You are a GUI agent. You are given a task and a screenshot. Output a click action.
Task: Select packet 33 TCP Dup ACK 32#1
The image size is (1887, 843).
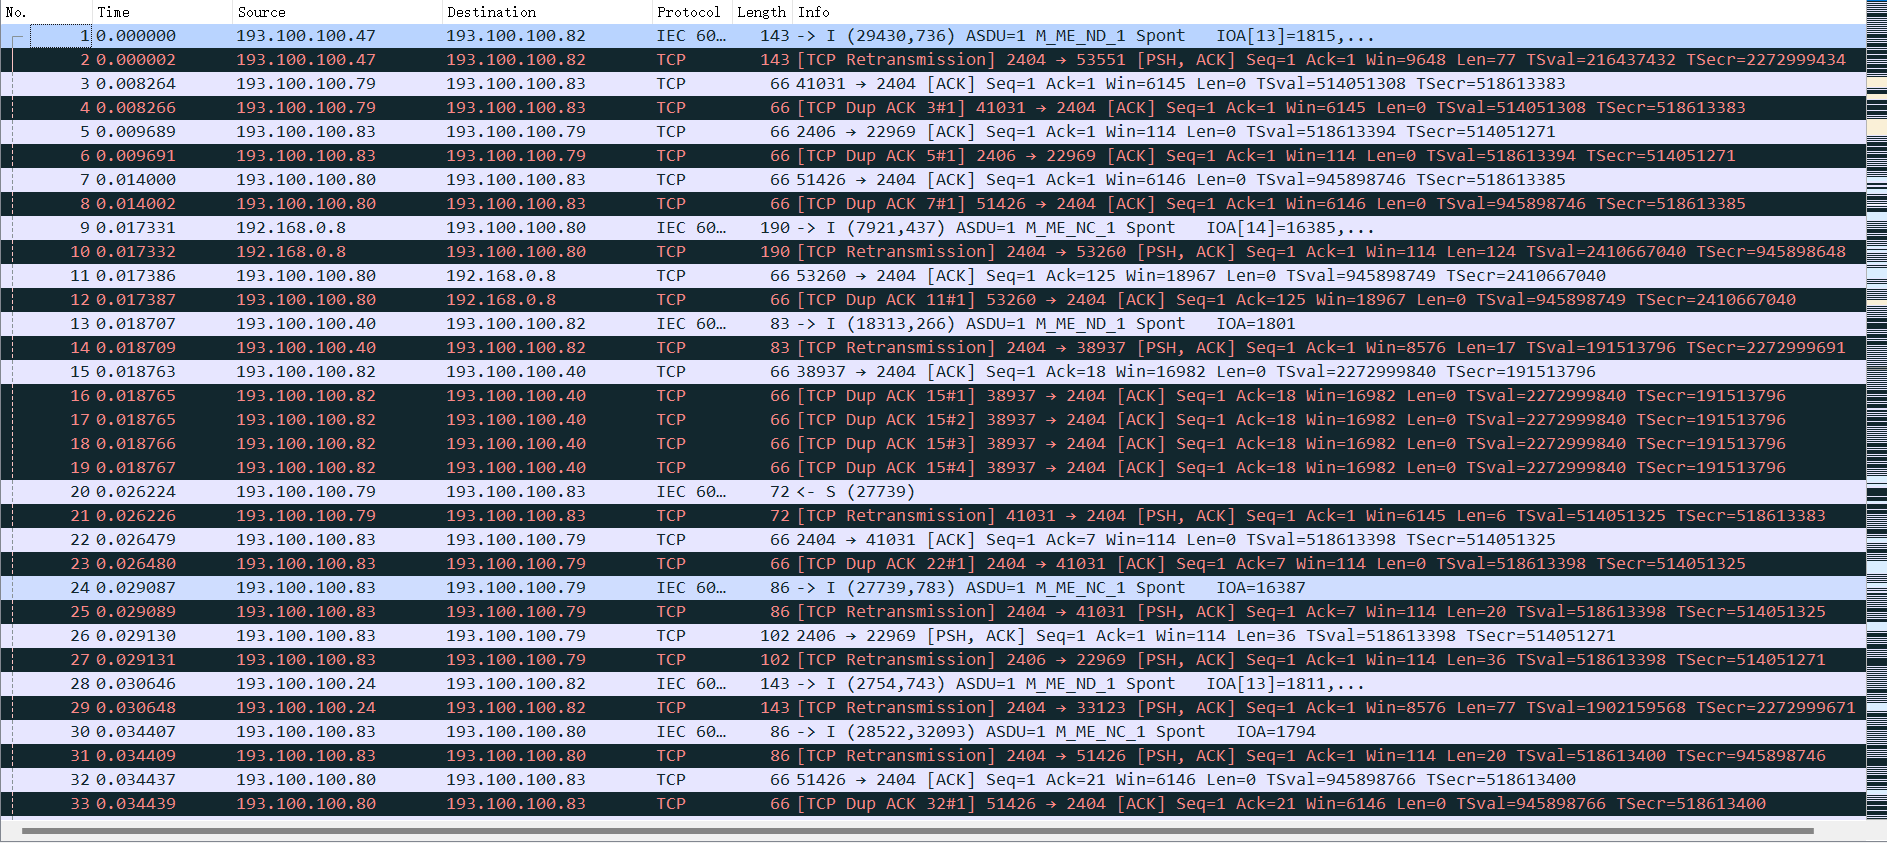pyautogui.click(x=933, y=804)
